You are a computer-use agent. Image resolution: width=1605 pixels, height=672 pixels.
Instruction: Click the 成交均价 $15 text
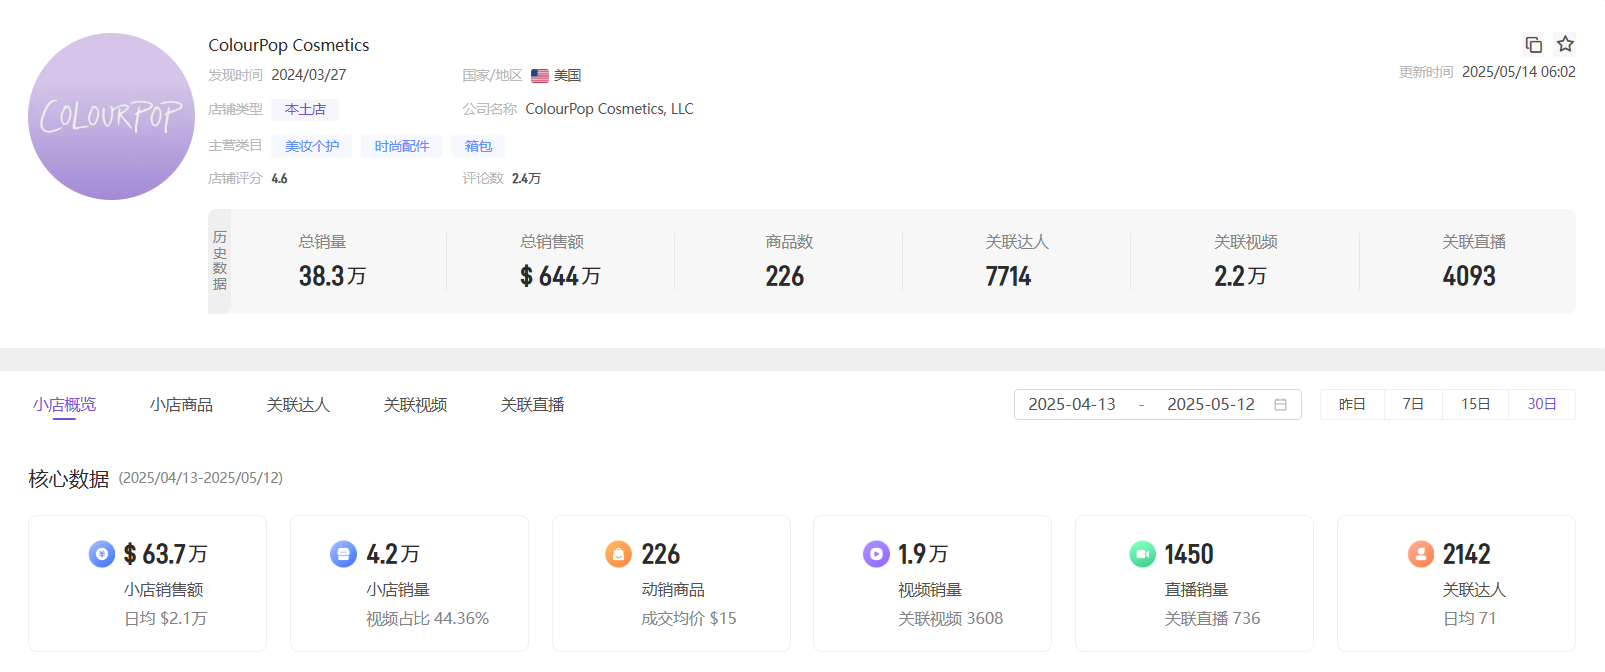689,619
